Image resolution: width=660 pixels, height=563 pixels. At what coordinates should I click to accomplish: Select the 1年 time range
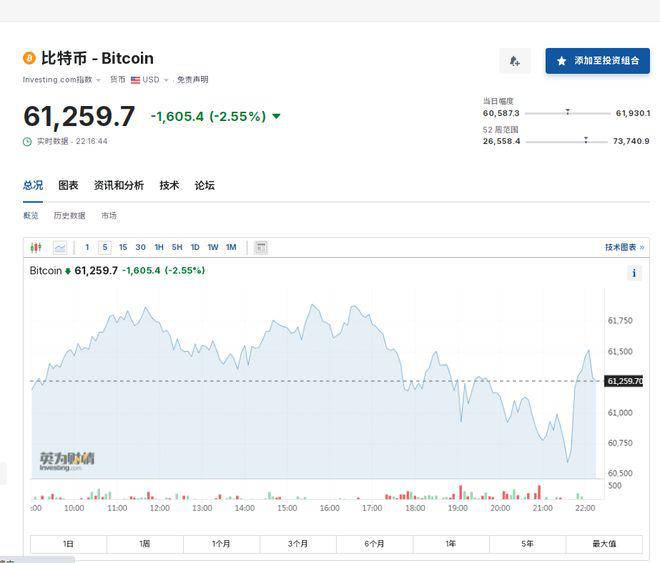(x=451, y=544)
